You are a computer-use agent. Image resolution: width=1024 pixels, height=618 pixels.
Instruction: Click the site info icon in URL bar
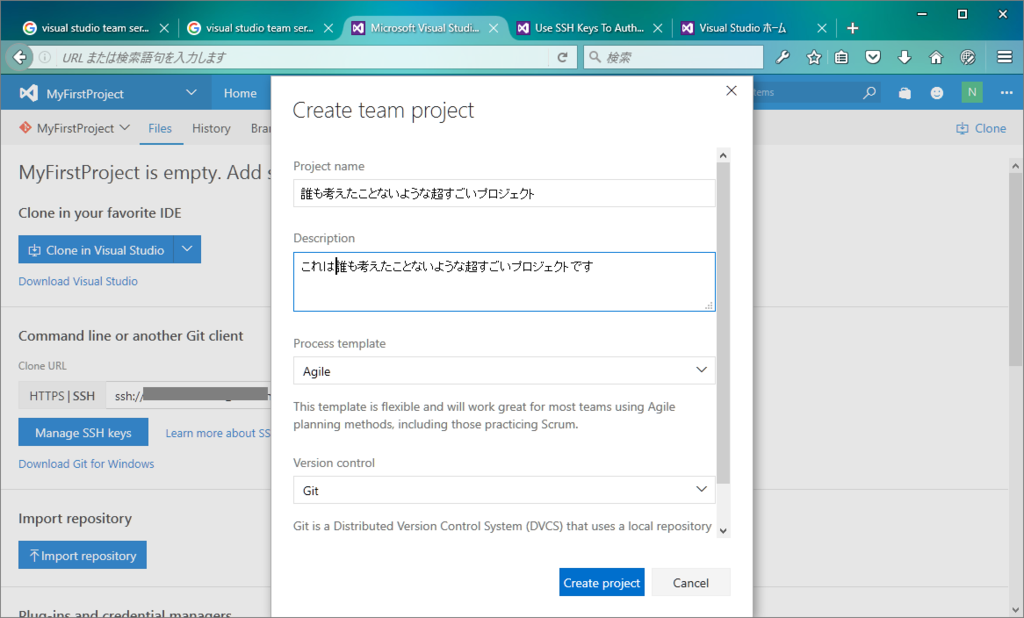click(x=44, y=57)
